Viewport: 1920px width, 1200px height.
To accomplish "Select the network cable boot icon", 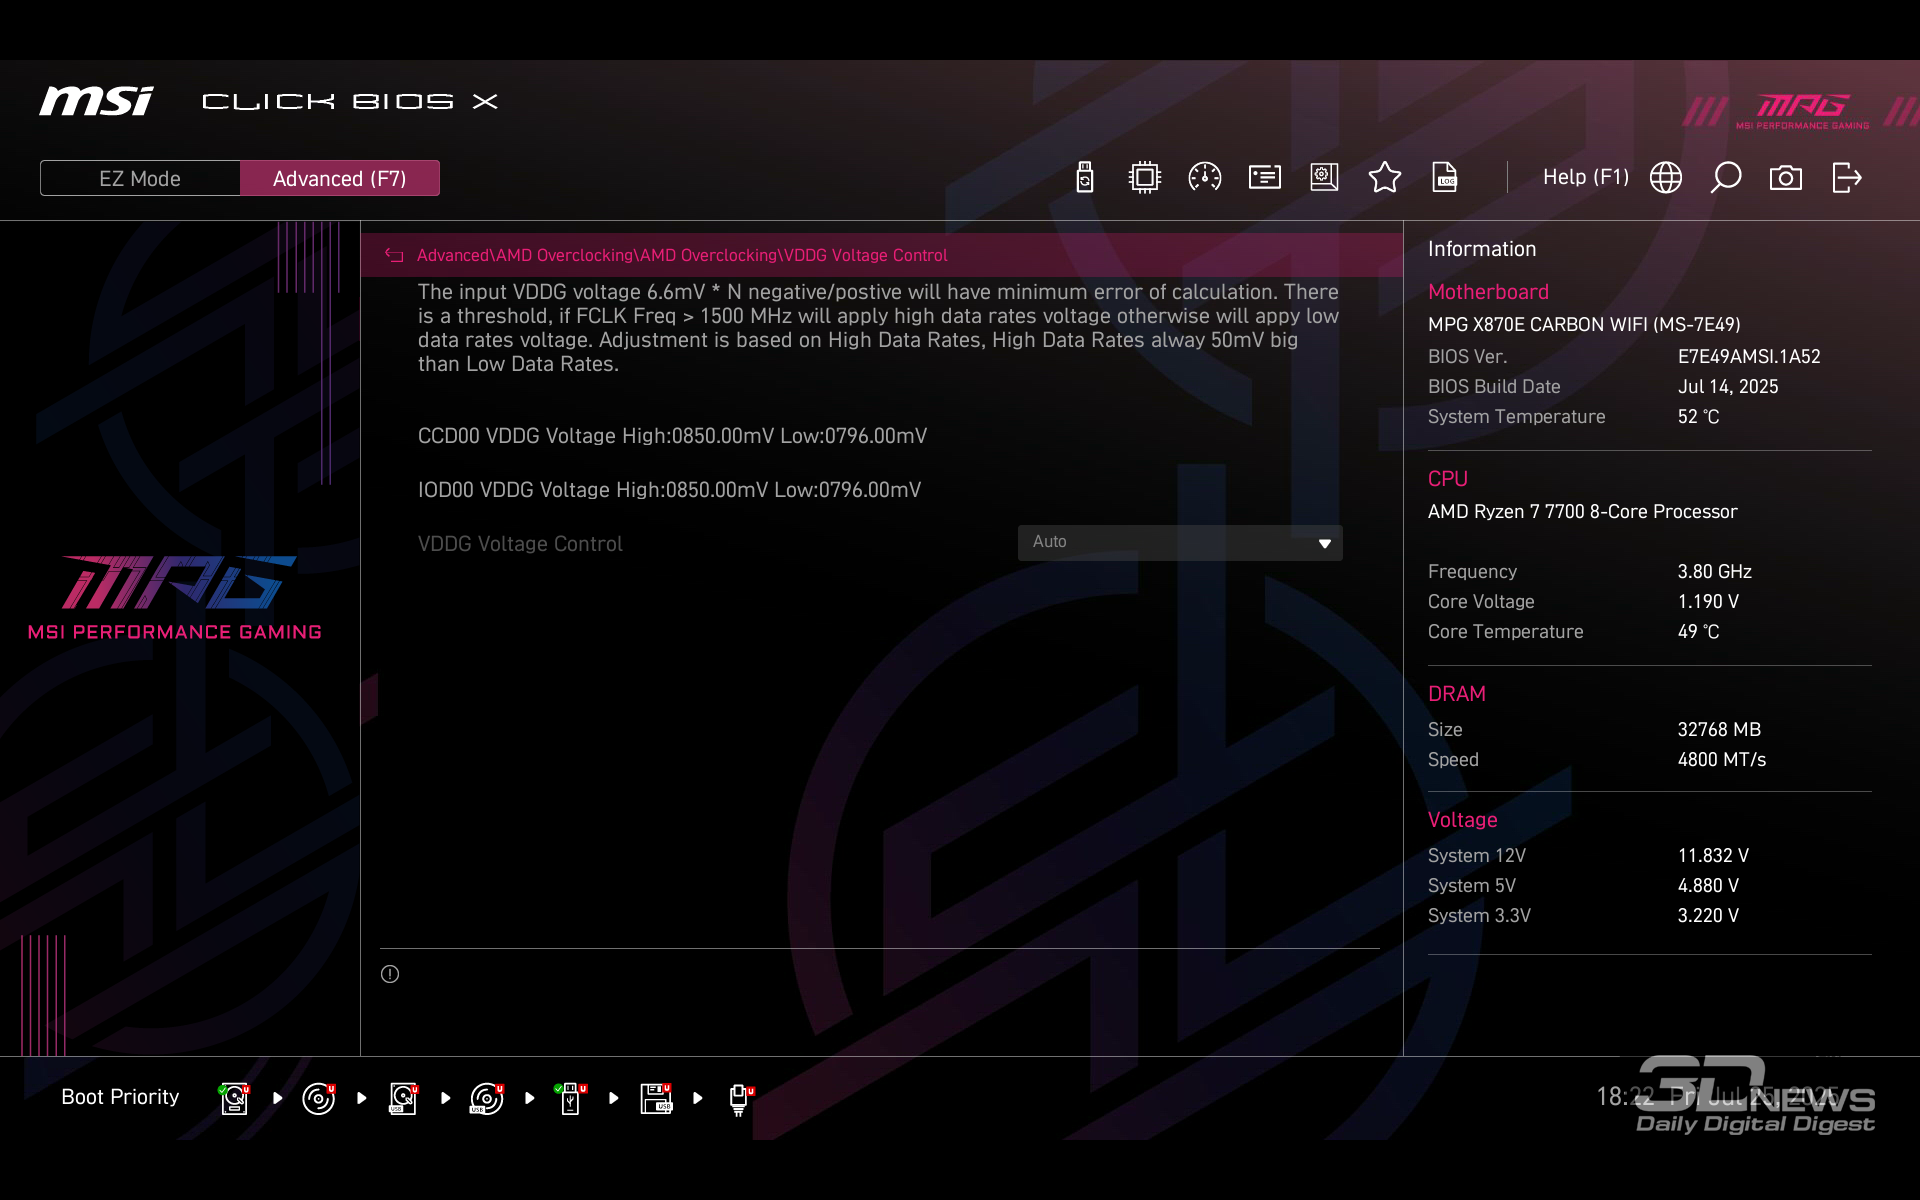I will [x=740, y=1099].
